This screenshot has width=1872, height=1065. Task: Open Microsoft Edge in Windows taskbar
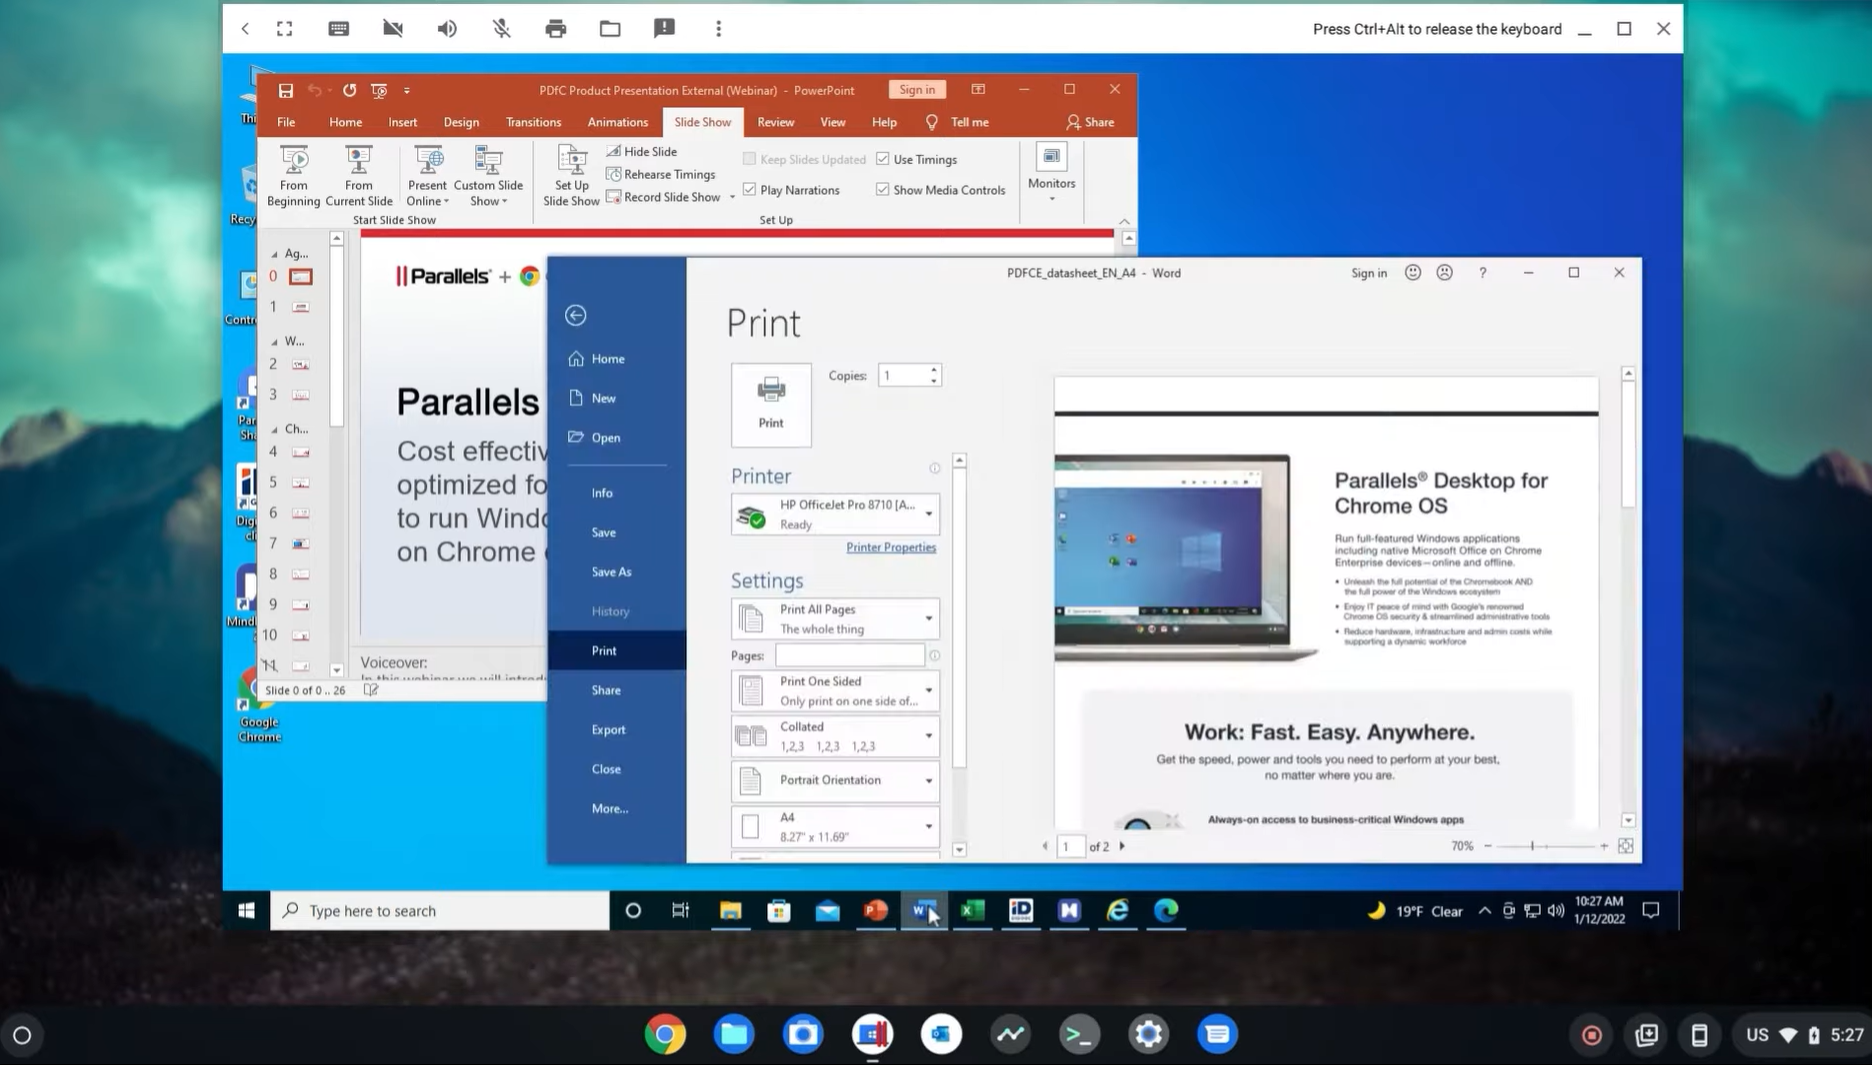click(1166, 910)
